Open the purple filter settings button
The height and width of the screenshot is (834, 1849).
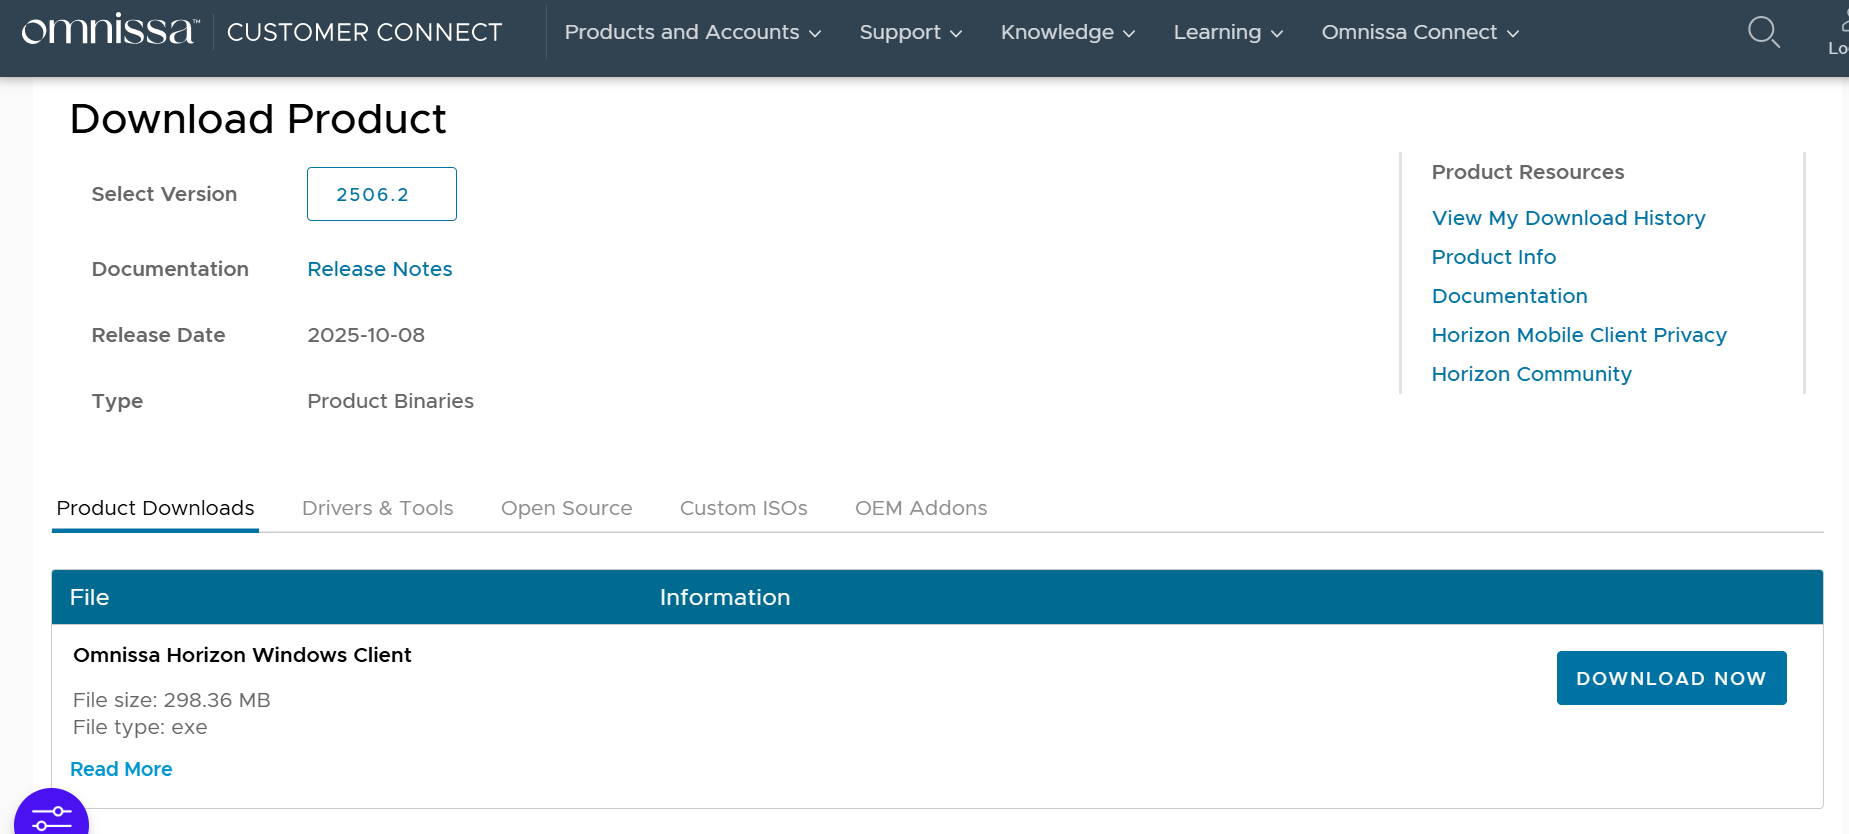coord(52,815)
